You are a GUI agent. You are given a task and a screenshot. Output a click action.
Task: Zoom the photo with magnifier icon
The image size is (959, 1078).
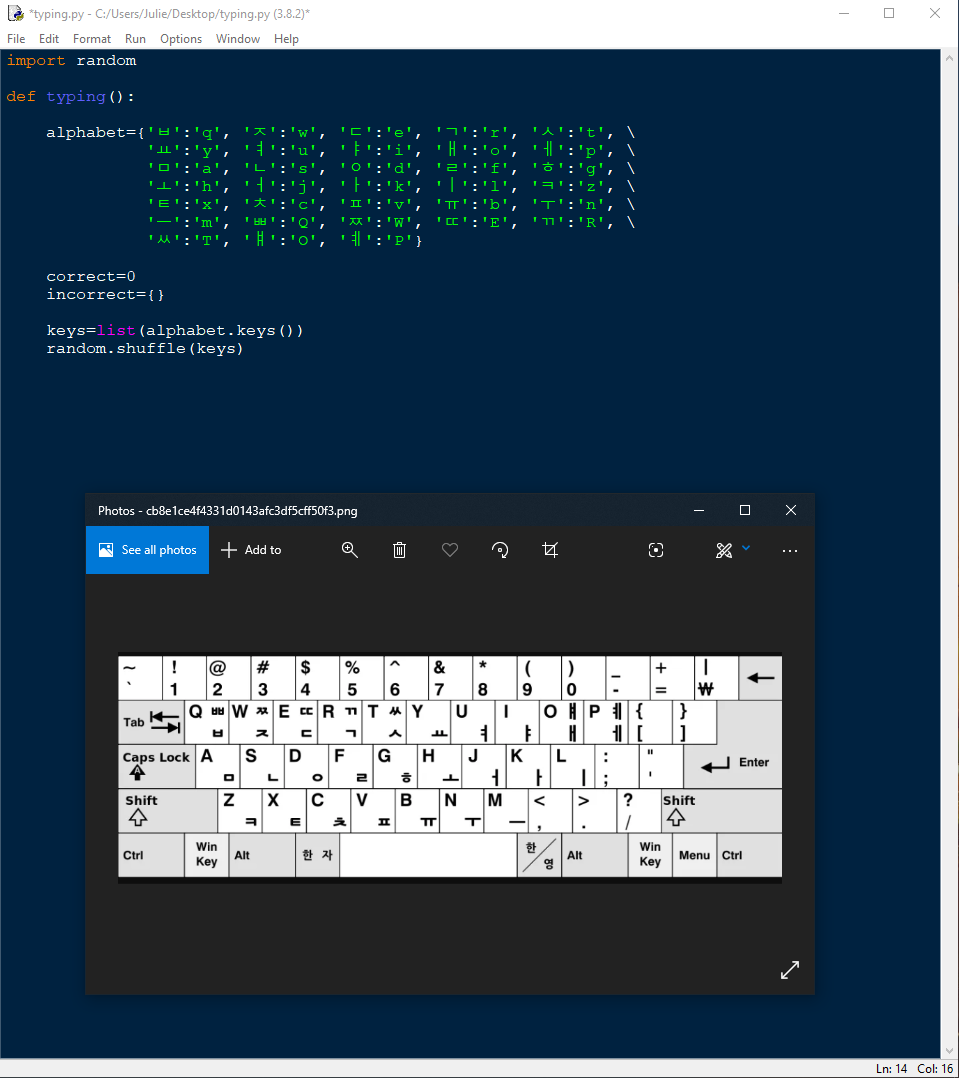coord(350,550)
